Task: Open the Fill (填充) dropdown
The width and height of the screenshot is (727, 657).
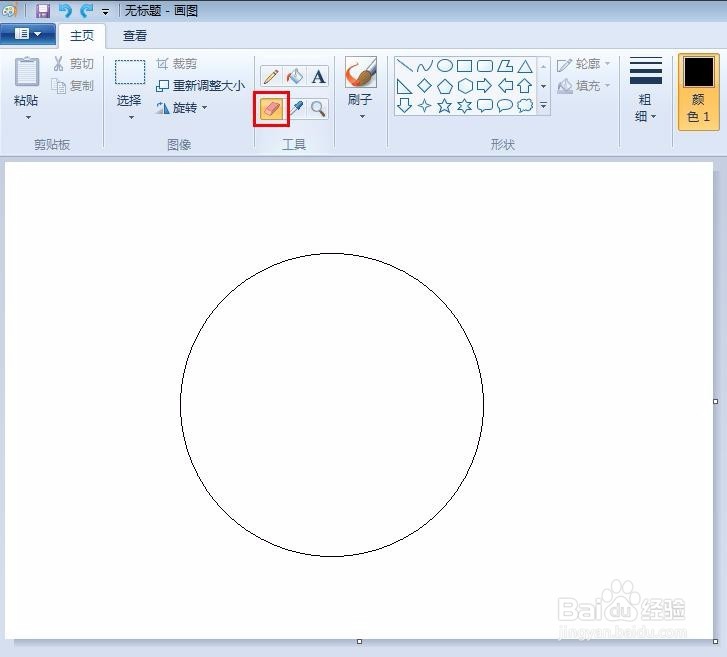Action: [583, 86]
